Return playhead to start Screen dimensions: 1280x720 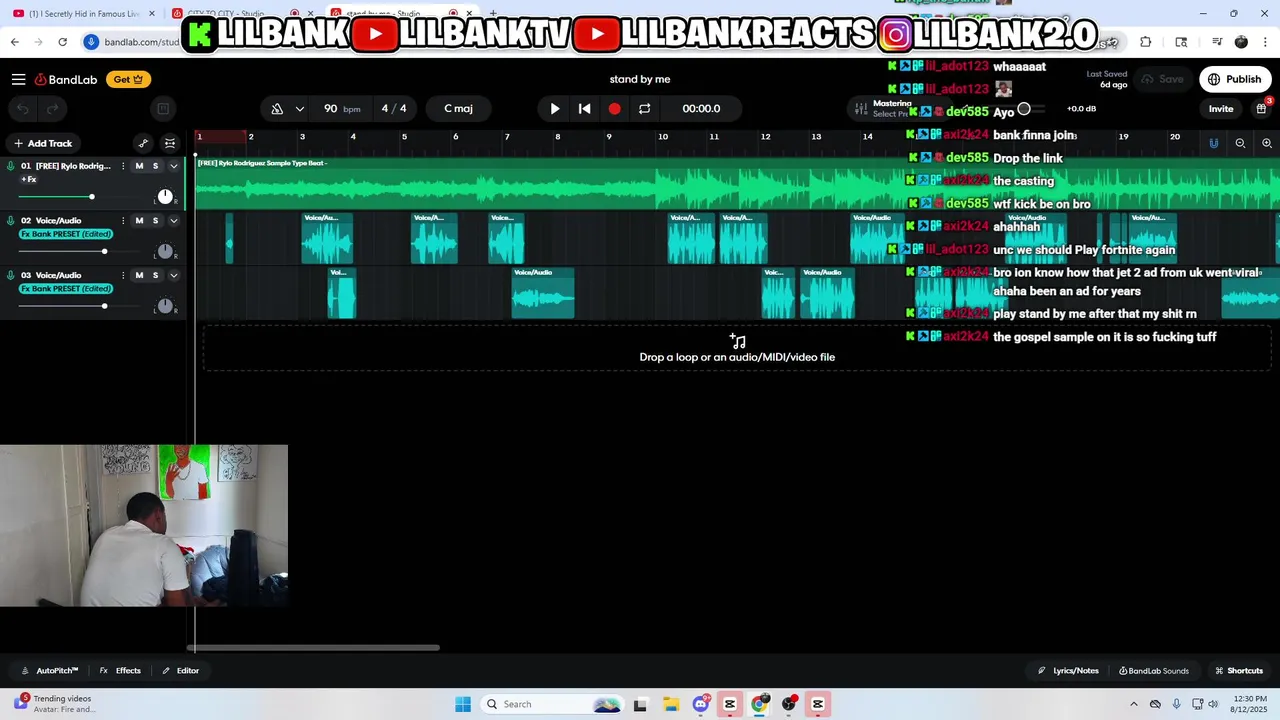pyautogui.click(x=585, y=108)
